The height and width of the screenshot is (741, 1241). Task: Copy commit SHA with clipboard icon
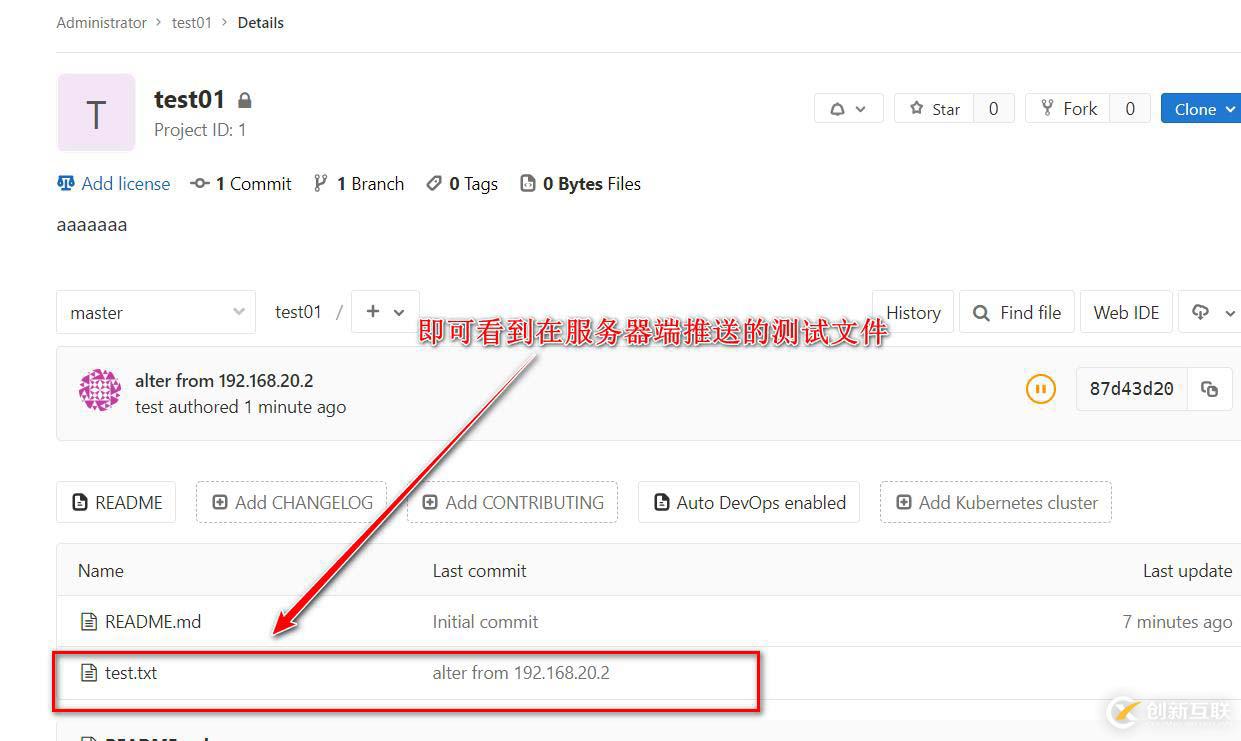[x=1209, y=389]
